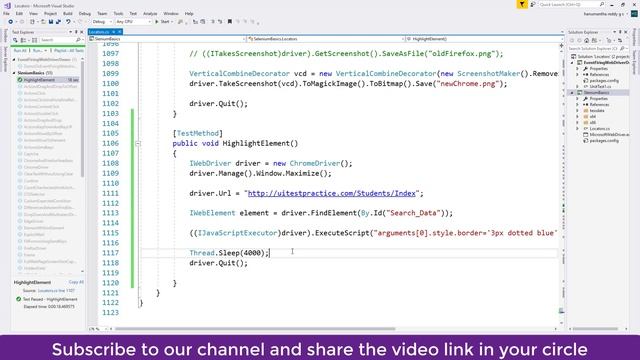The image size is (640, 360).
Task: Click the driver.Quit() line 1118
Action: tap(218, 263)
